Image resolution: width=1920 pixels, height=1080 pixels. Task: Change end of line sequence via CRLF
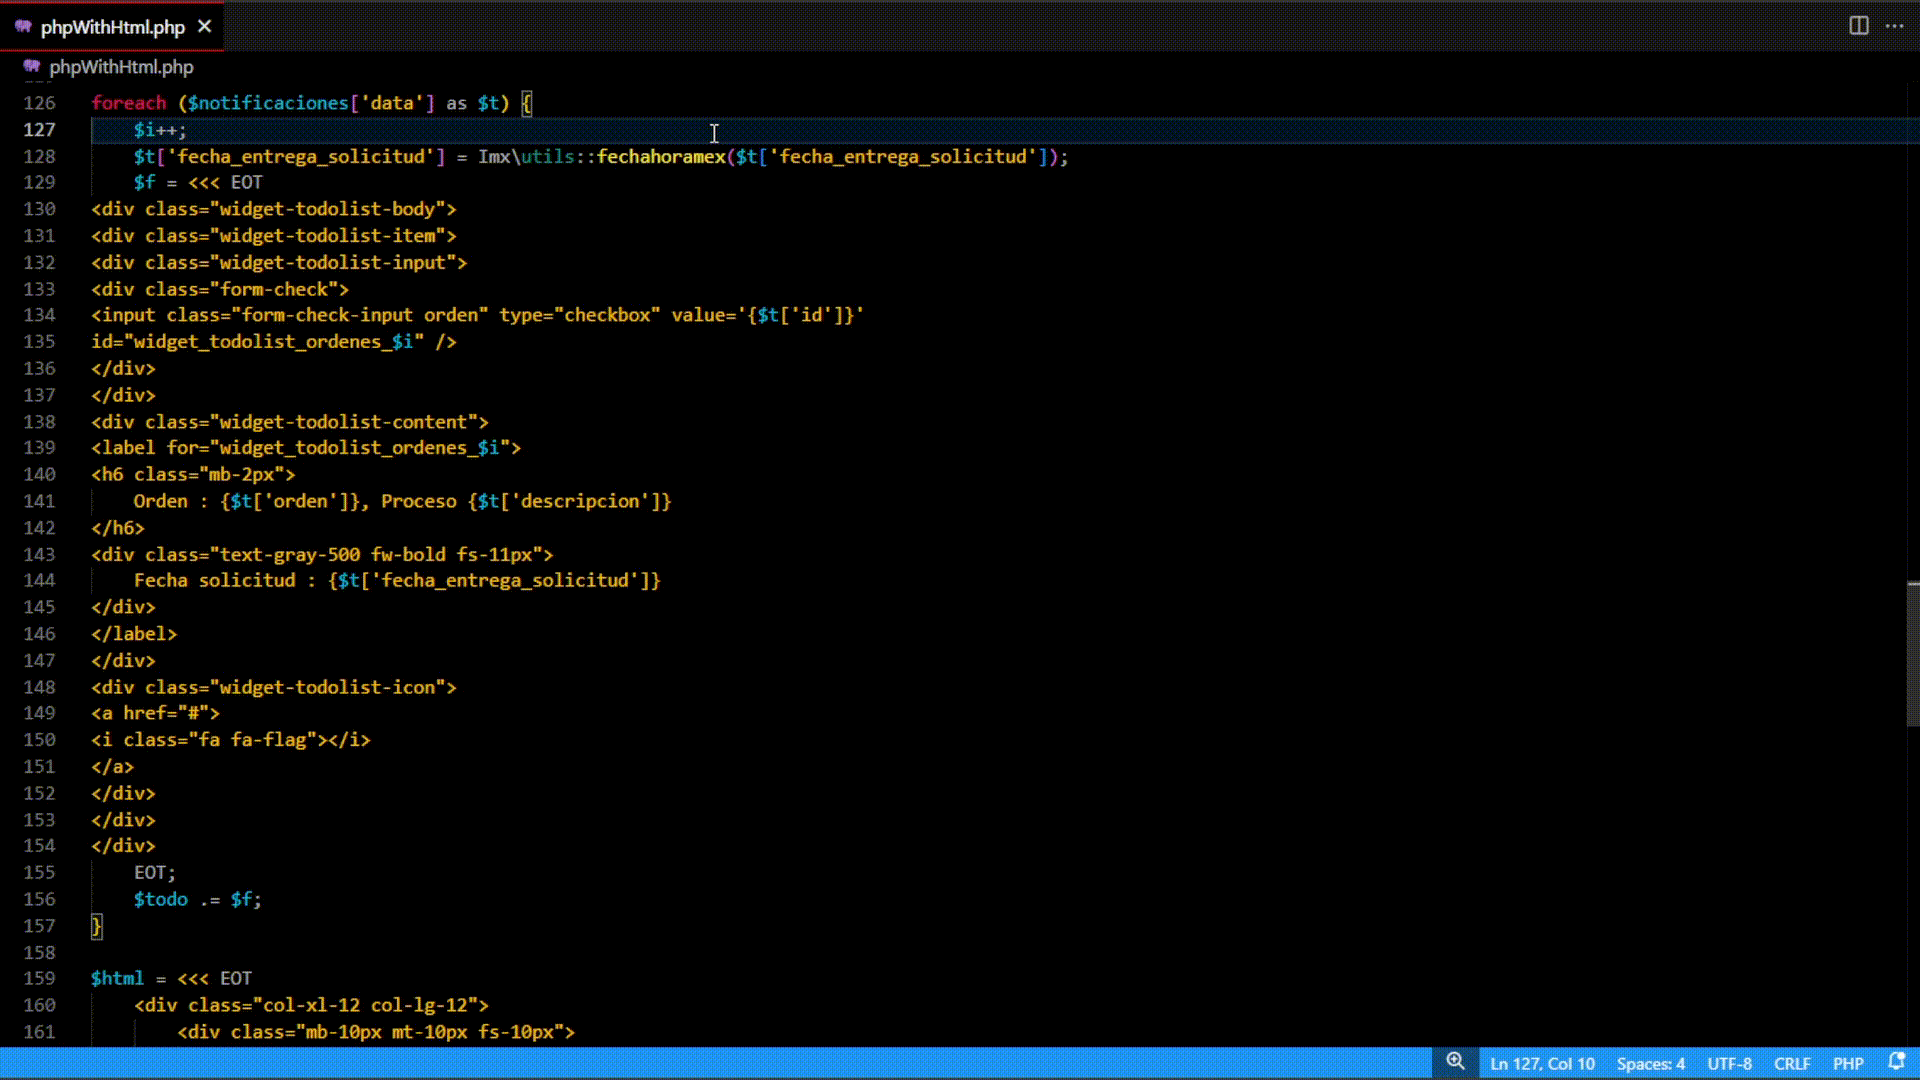1791,1063
